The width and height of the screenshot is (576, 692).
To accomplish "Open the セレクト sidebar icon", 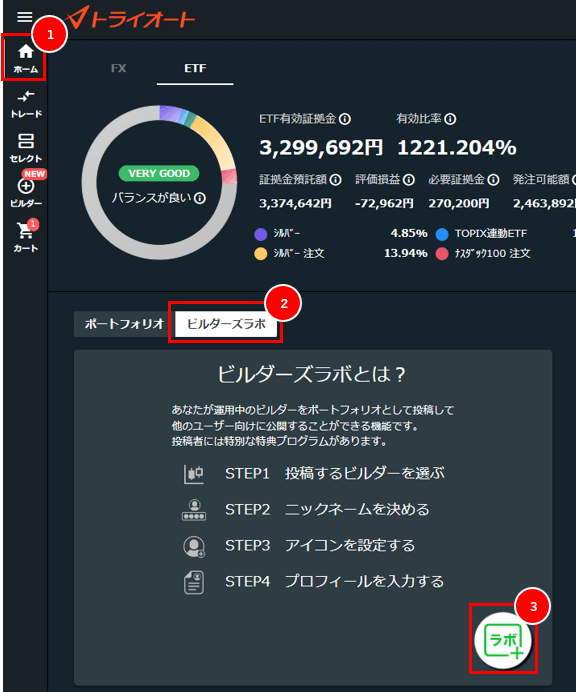I will click(x=26, y=149).
